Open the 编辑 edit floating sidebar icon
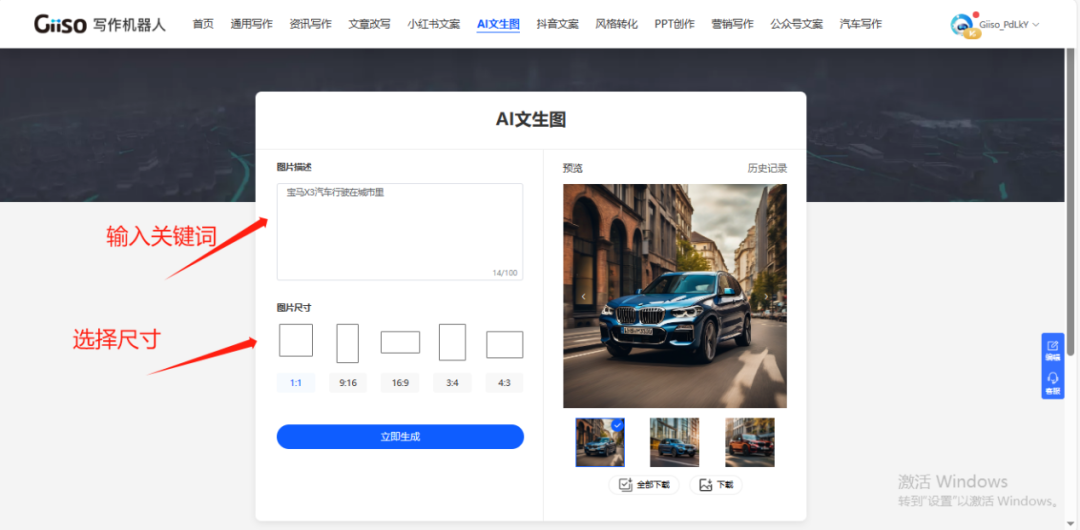Screen dimensions: 1080x530 [1052, 349]
